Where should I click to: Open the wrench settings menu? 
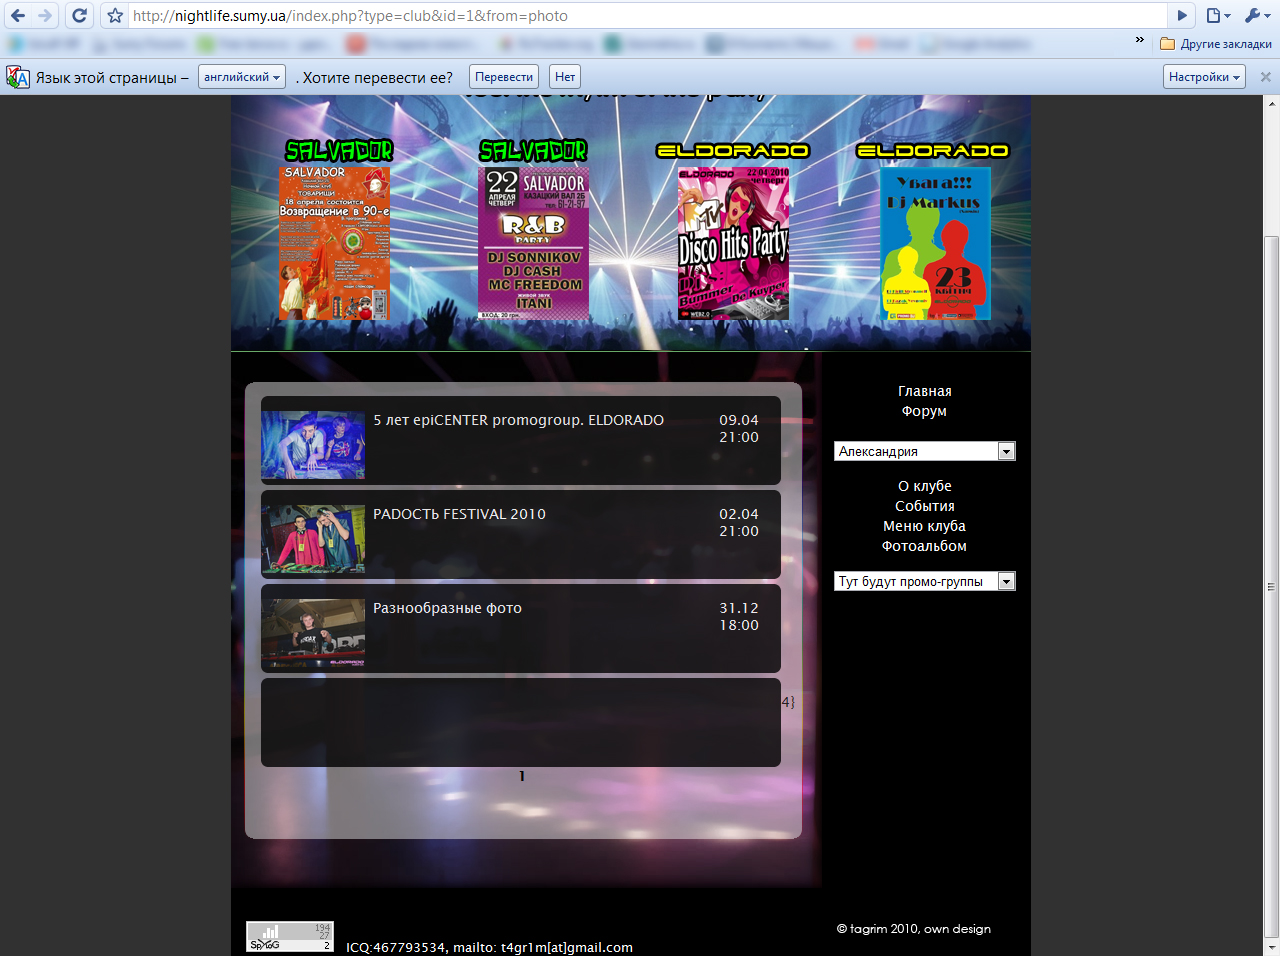point(1256,15)
